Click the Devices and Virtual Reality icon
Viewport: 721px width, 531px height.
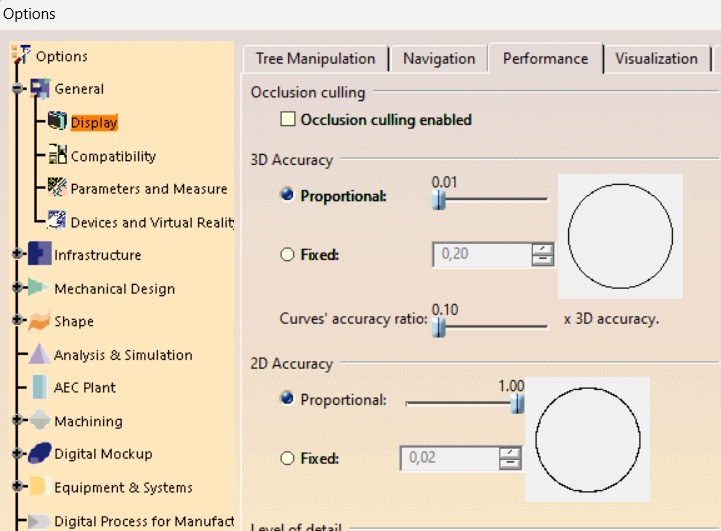click(x=57, y=221)
